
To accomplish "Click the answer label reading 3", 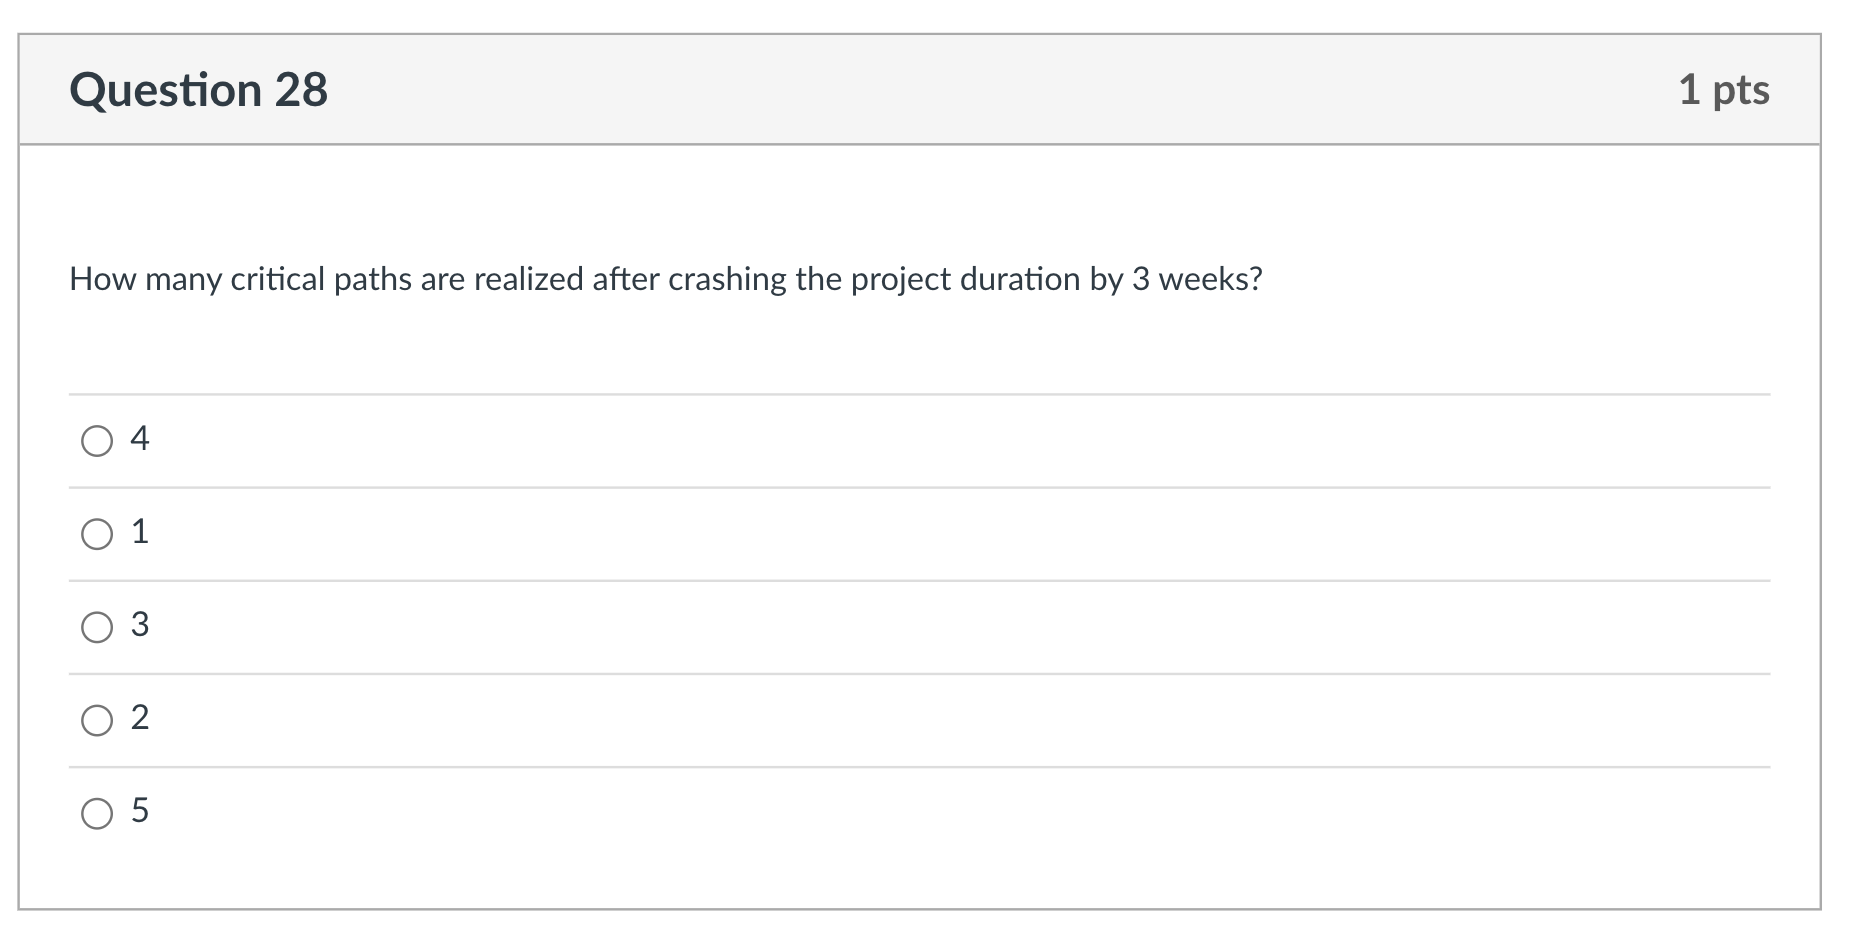I will pos(140,625).
